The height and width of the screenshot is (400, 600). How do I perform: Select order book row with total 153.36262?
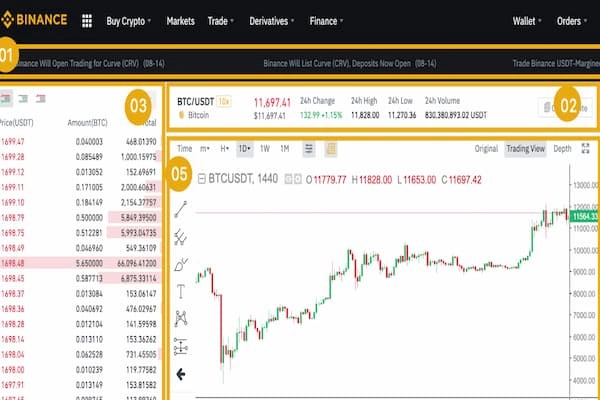pyautogui.click(x=80, y=339)
